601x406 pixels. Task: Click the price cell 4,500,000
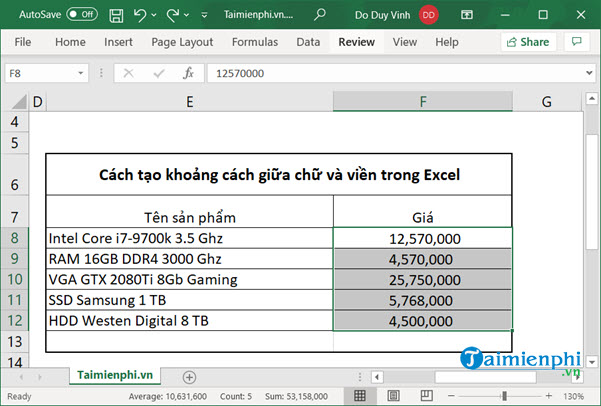423,321
